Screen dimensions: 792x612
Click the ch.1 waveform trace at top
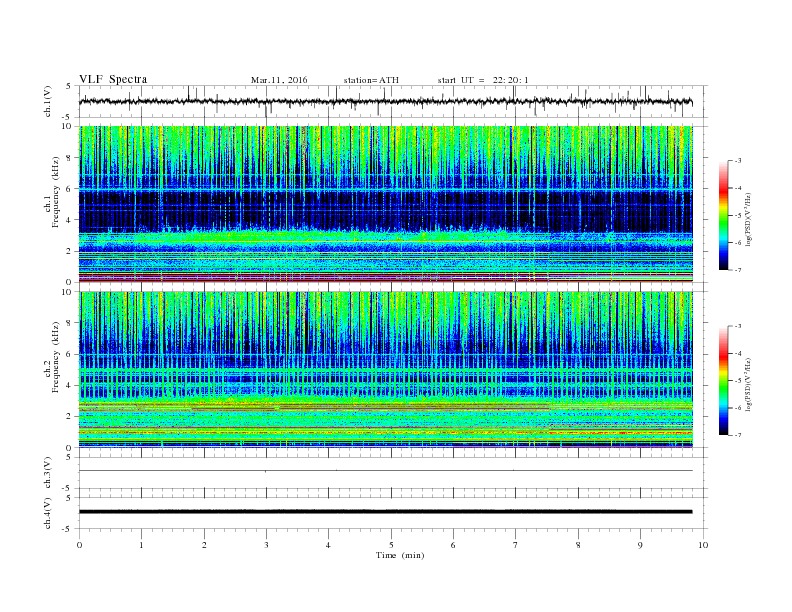386,101
